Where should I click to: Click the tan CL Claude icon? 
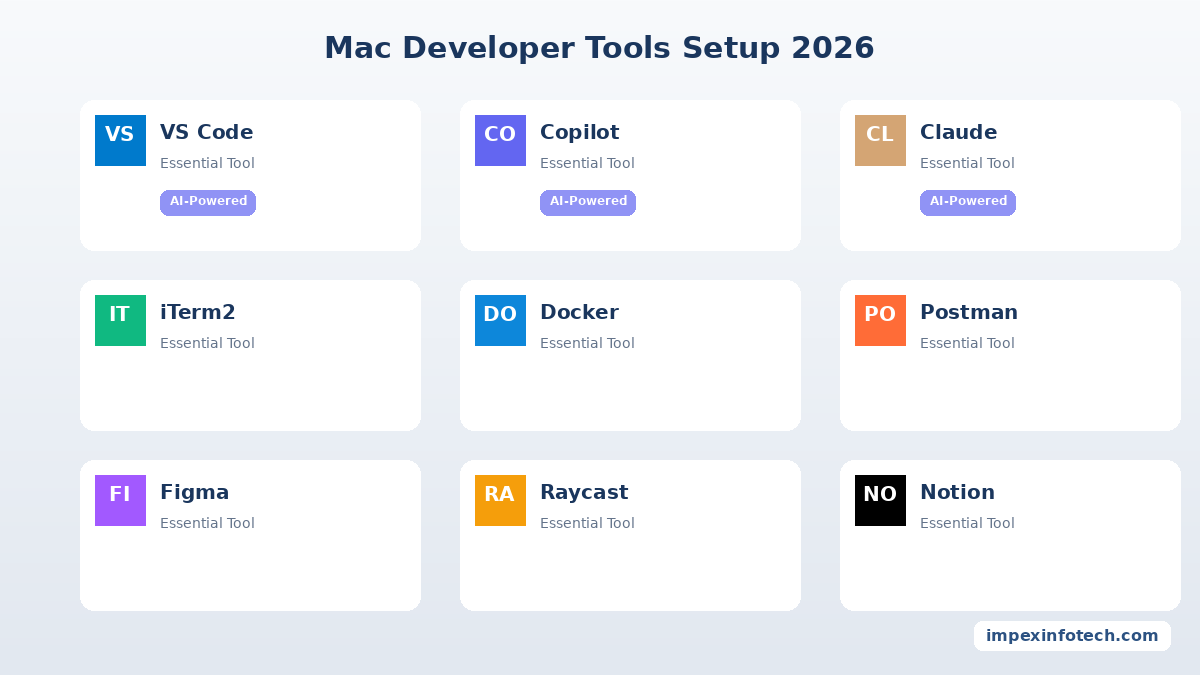tap(880, 140)
